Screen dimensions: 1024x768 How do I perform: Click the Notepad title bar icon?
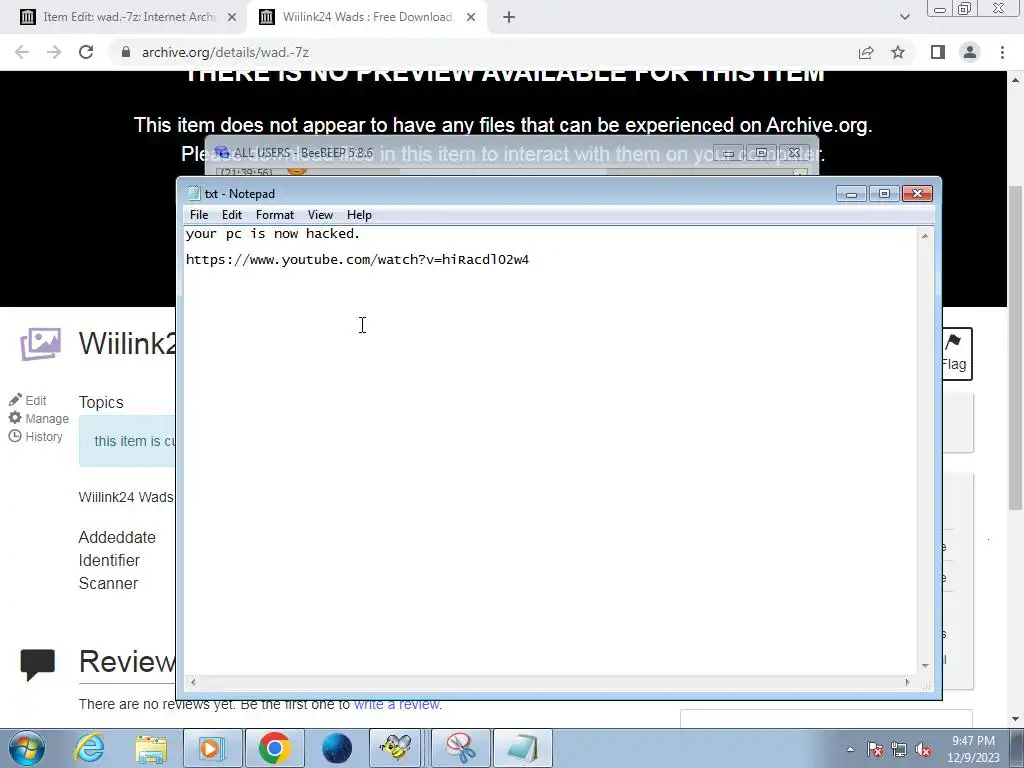coord(194,193)
